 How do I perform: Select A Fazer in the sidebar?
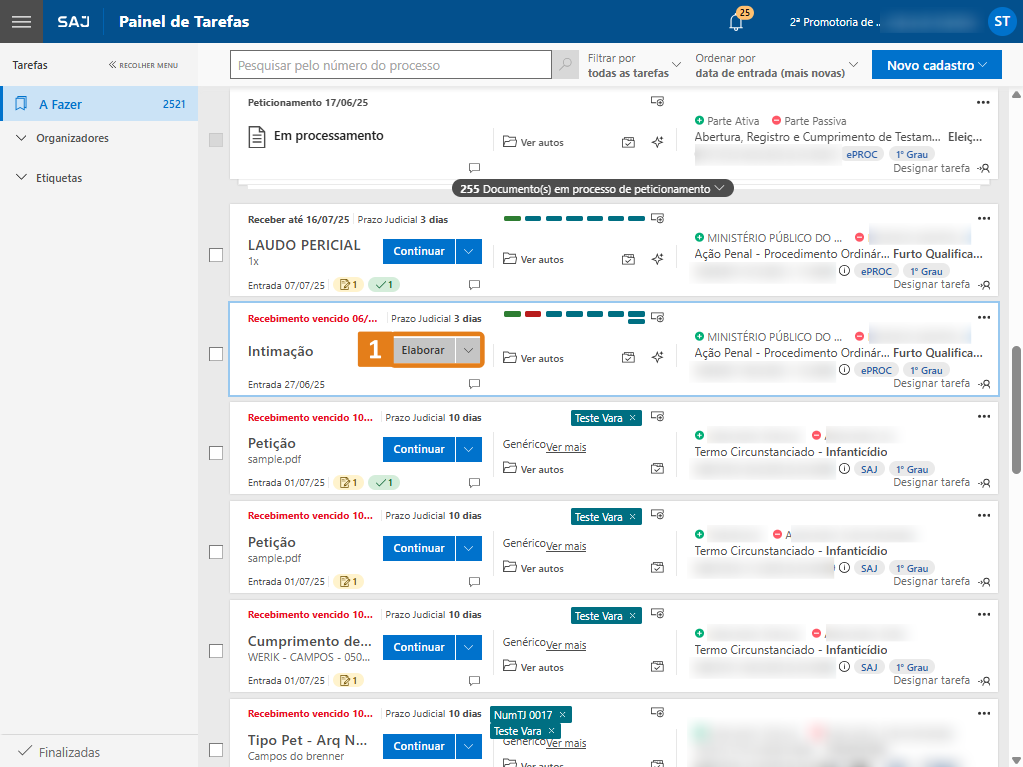(61, 104)
